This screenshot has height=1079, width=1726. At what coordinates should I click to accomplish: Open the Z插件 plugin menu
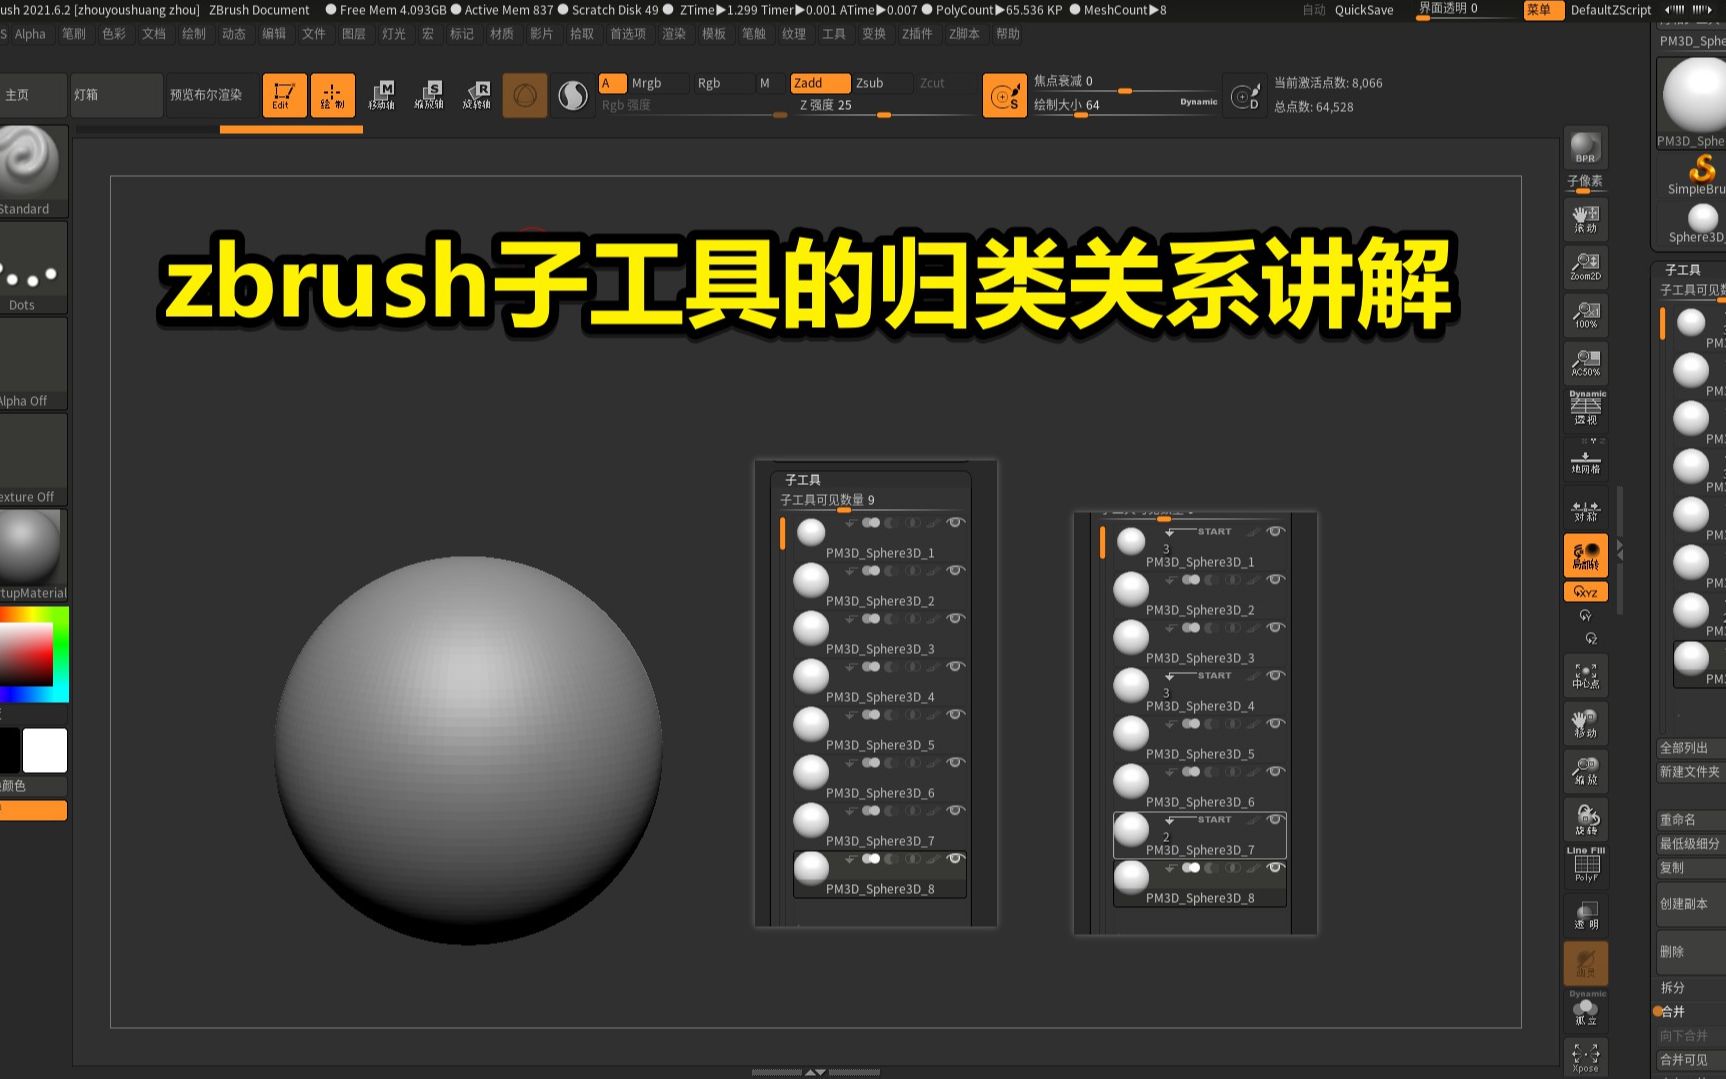pos(917,34)
